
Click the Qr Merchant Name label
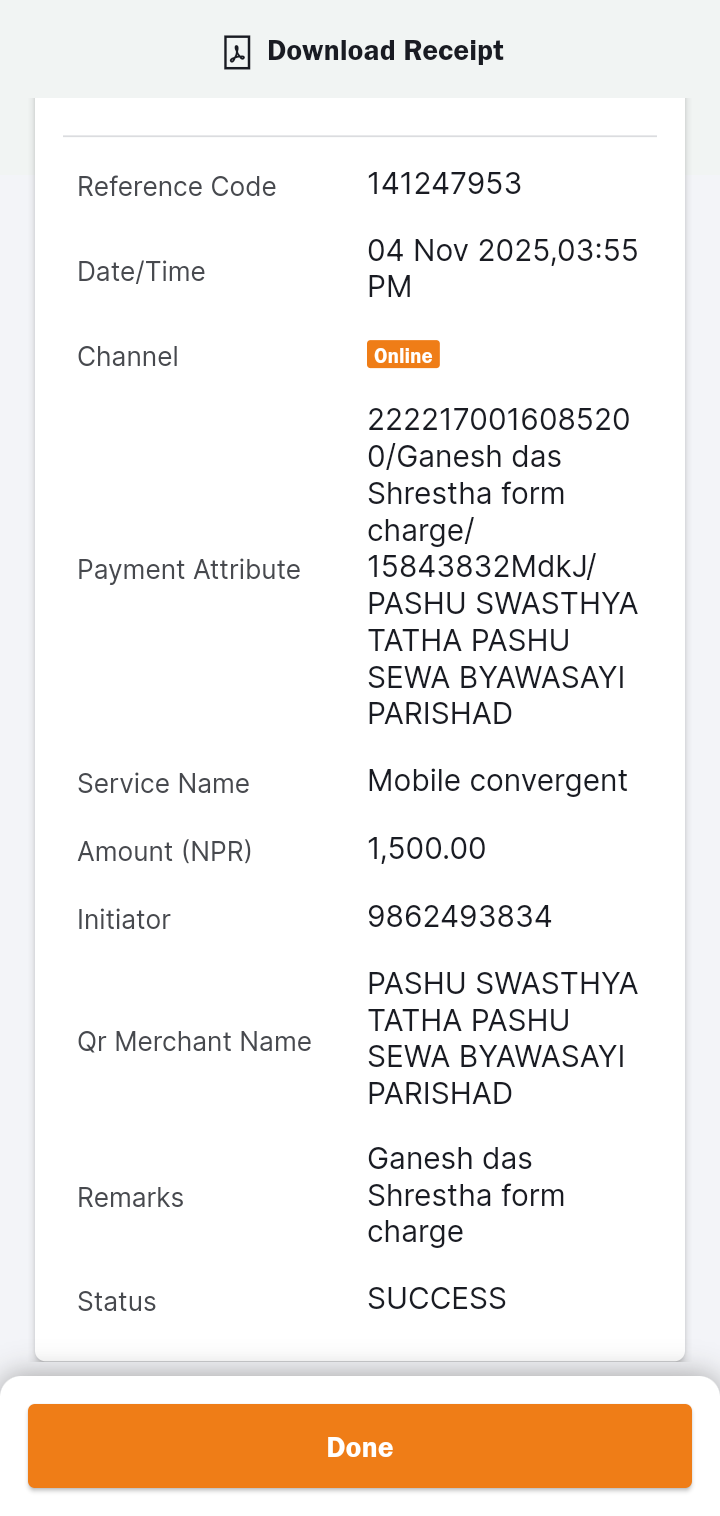coord(194,1042)
